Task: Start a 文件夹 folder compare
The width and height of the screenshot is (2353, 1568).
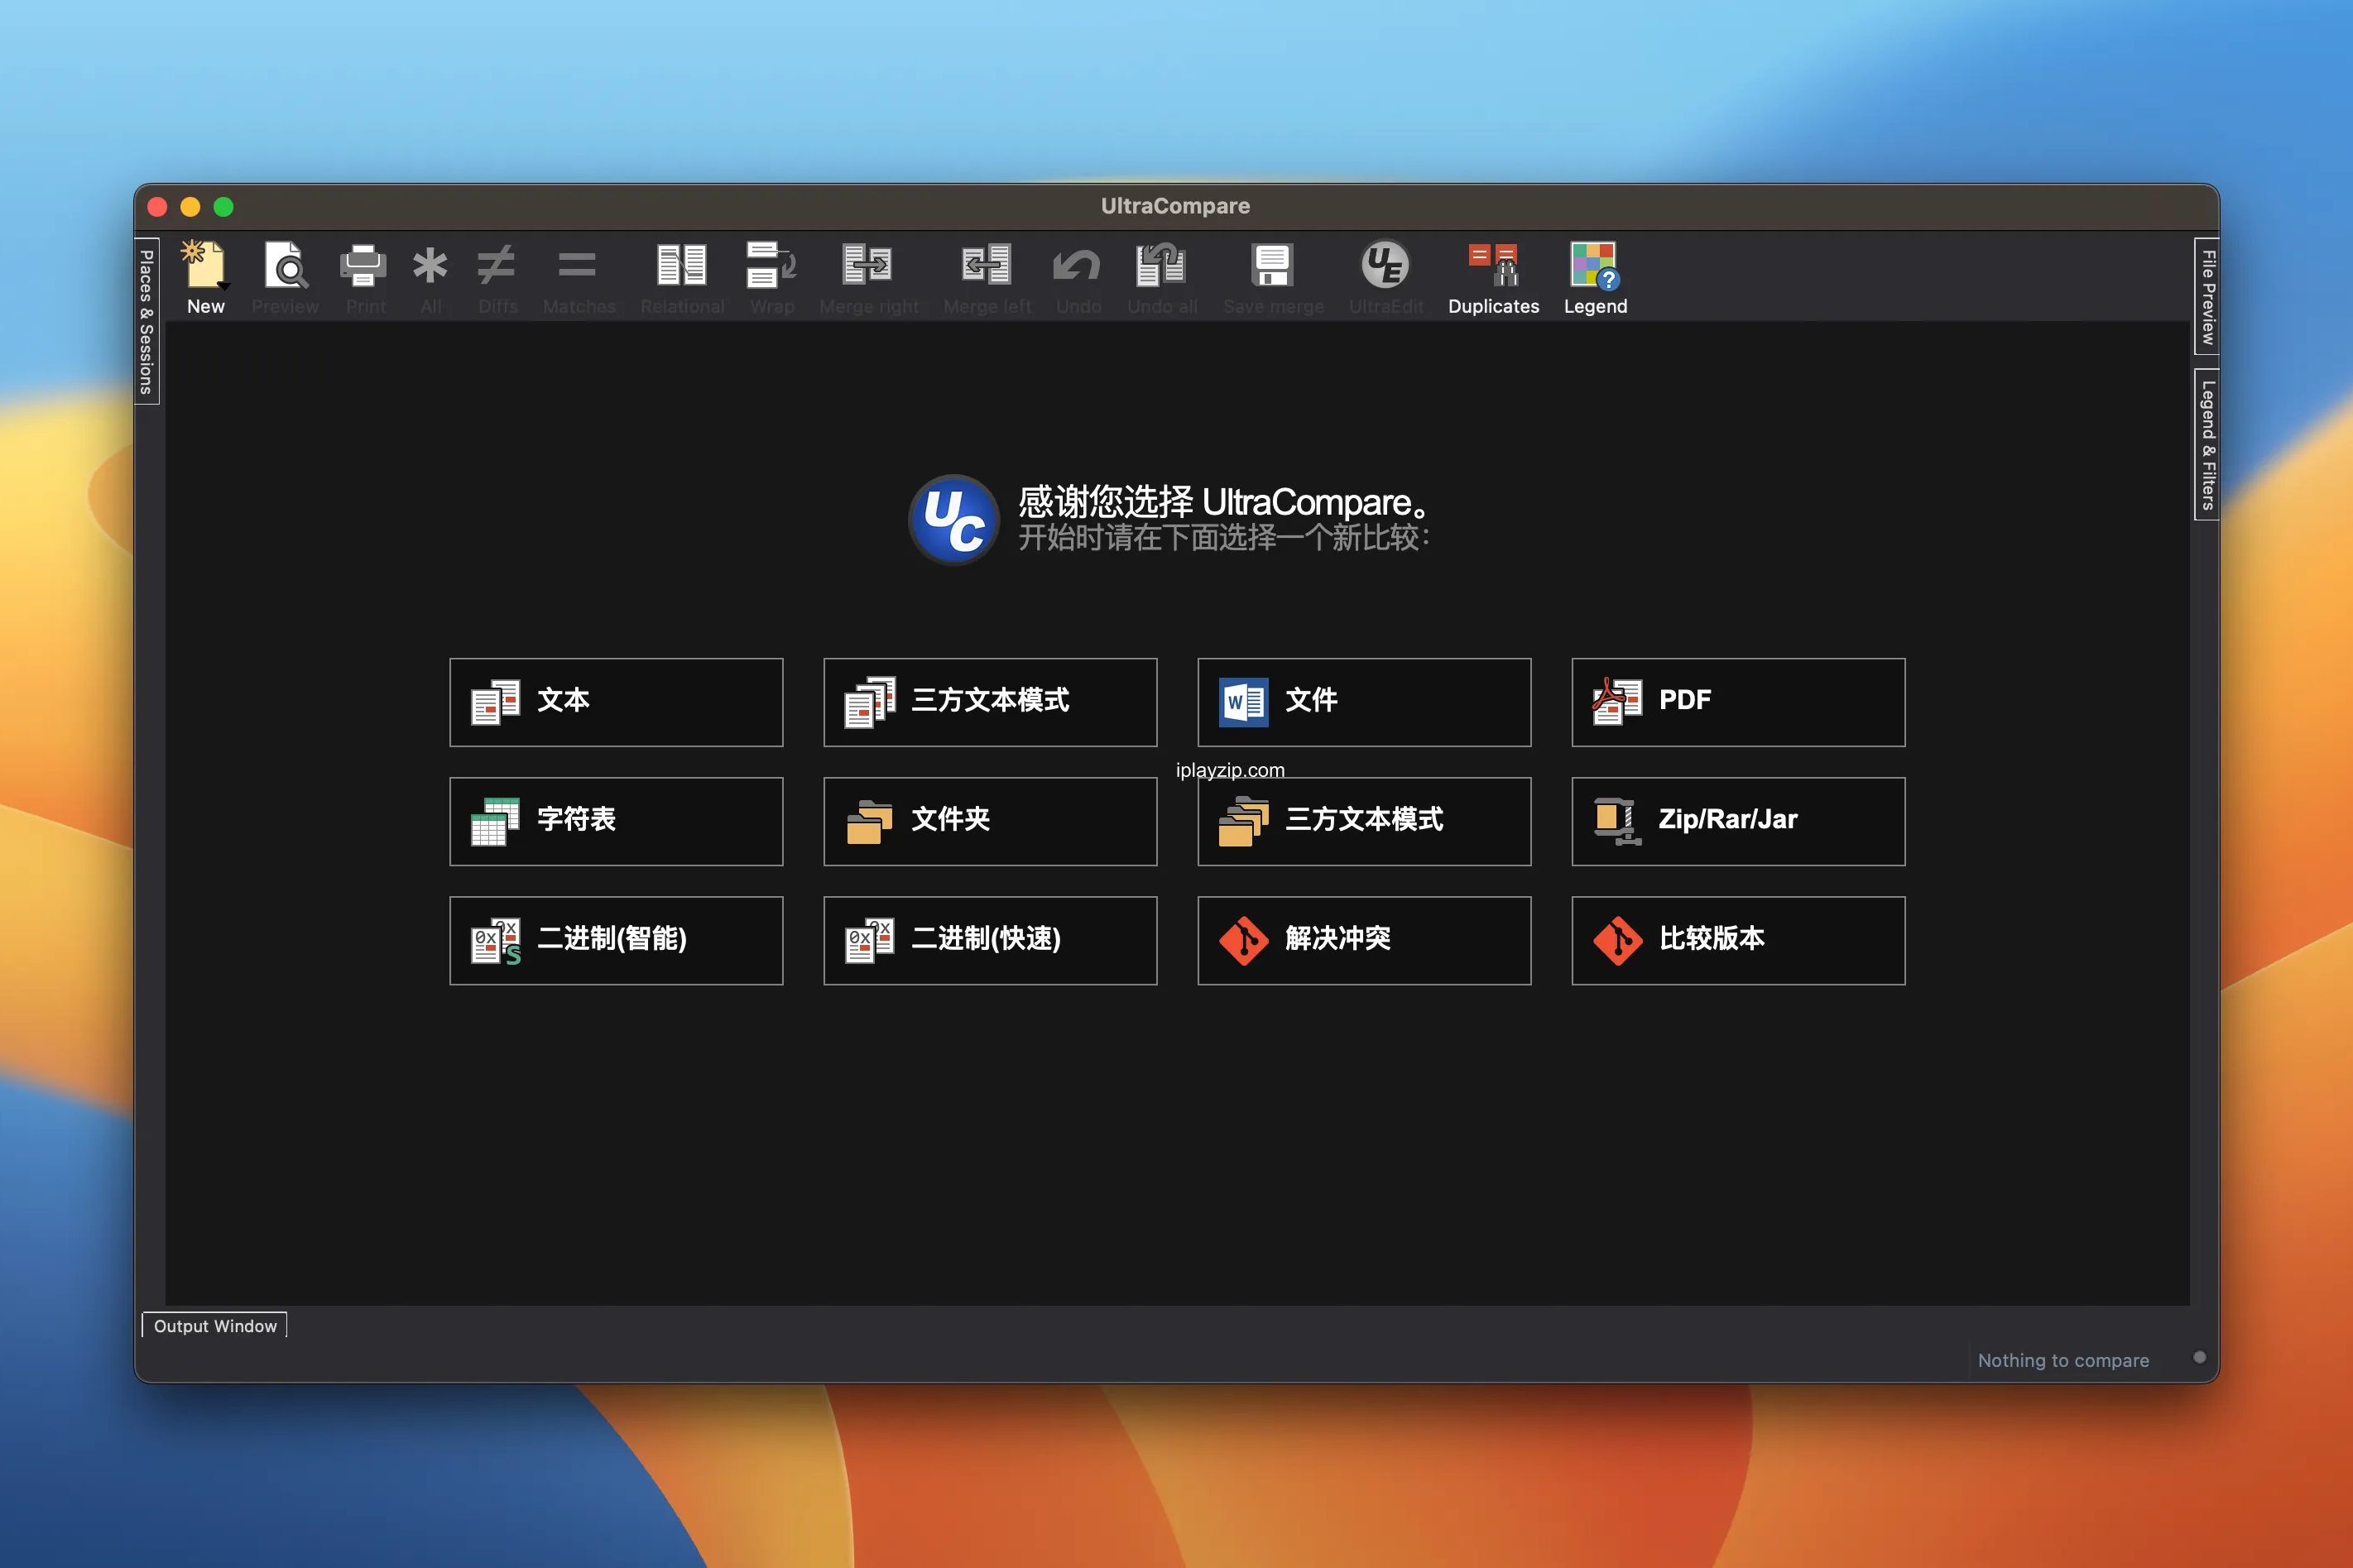Action: coord(990,821)
